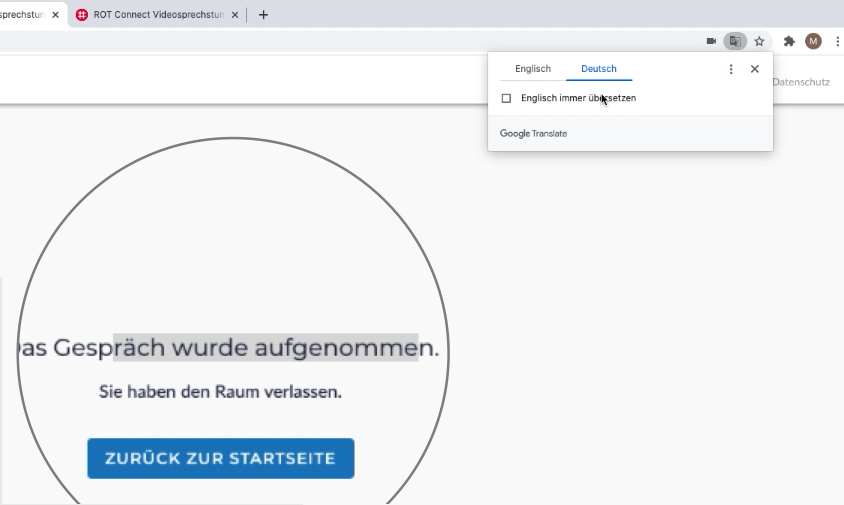Click the camera indicator in address bar
Screen dimensions: 844x505
coord(711,41)
